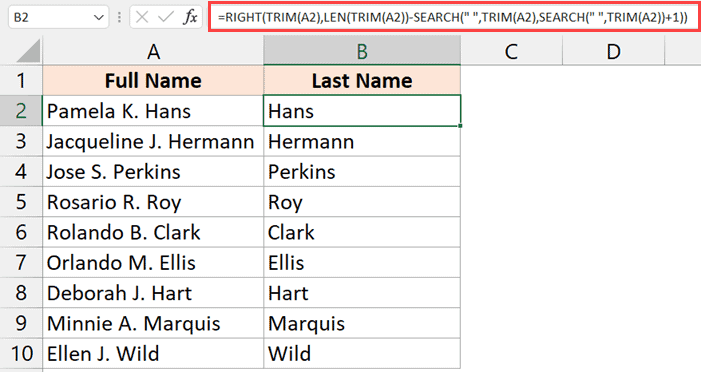This screenshot has height=372, width=701.
Task: Select row 1 header
Action: click(x=21, y=80)
